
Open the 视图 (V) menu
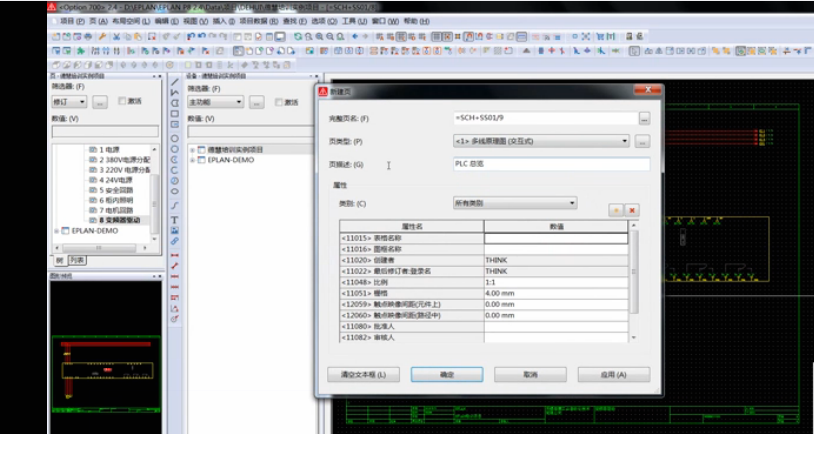coord(195,21)
